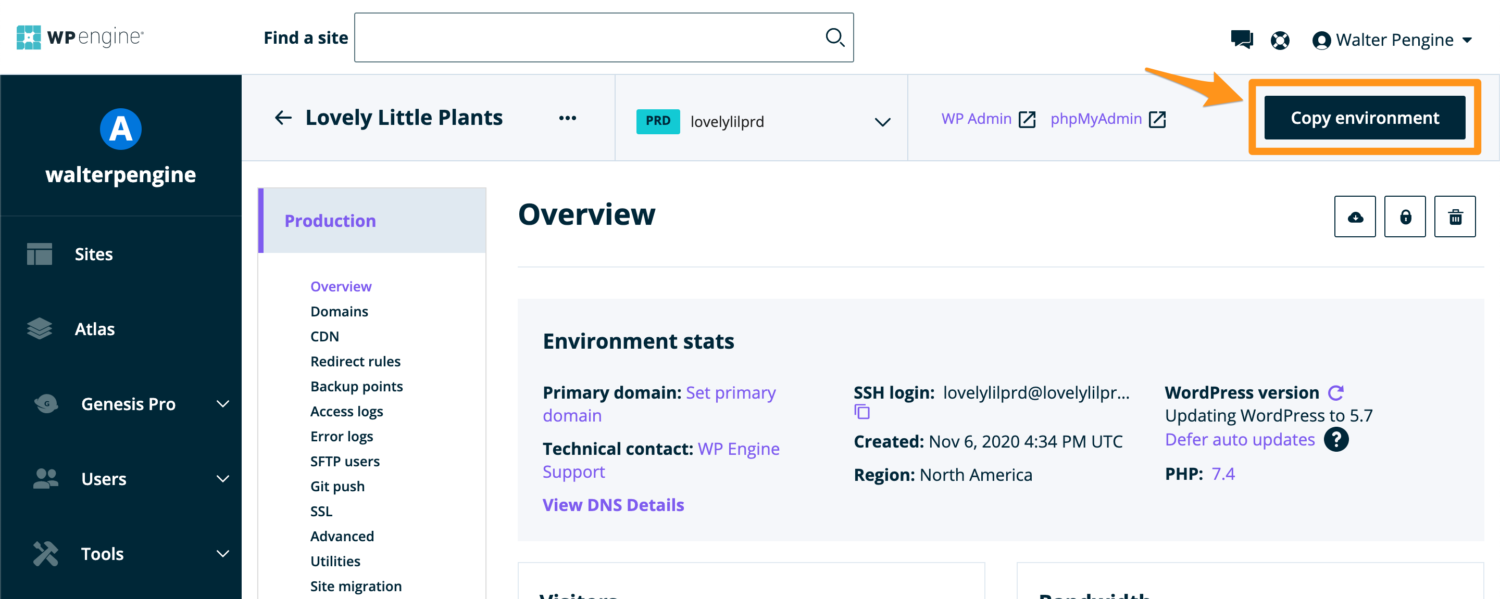Open password protection with the lock icon

pos(1405,216)
